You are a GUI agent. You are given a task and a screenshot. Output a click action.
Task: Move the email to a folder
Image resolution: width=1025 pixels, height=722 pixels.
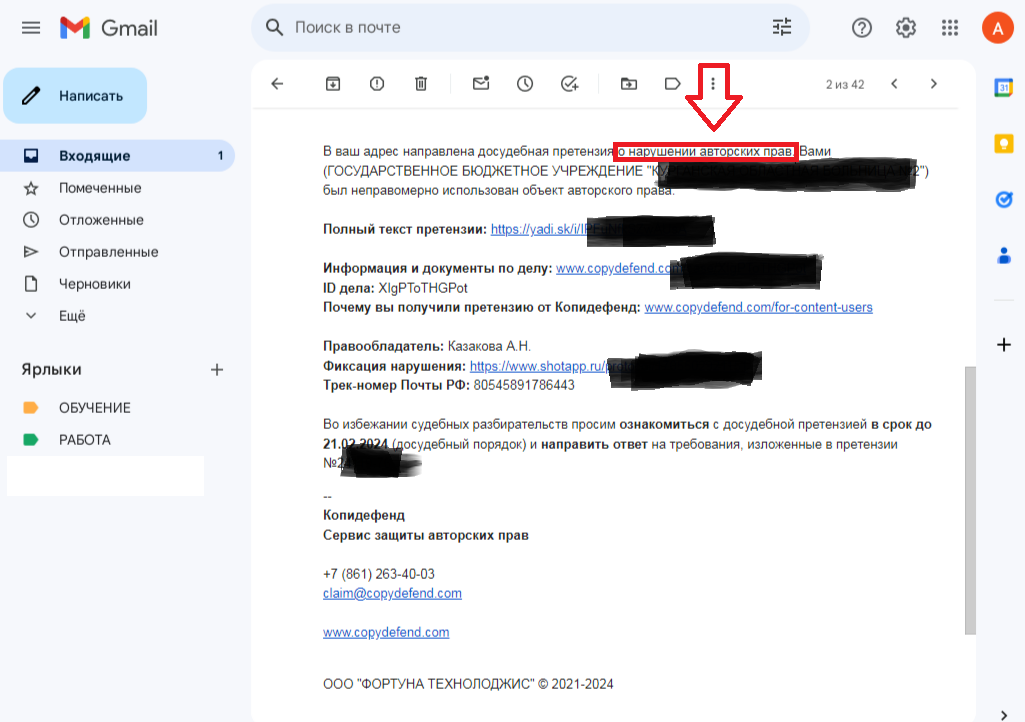(x=629, y=84)
